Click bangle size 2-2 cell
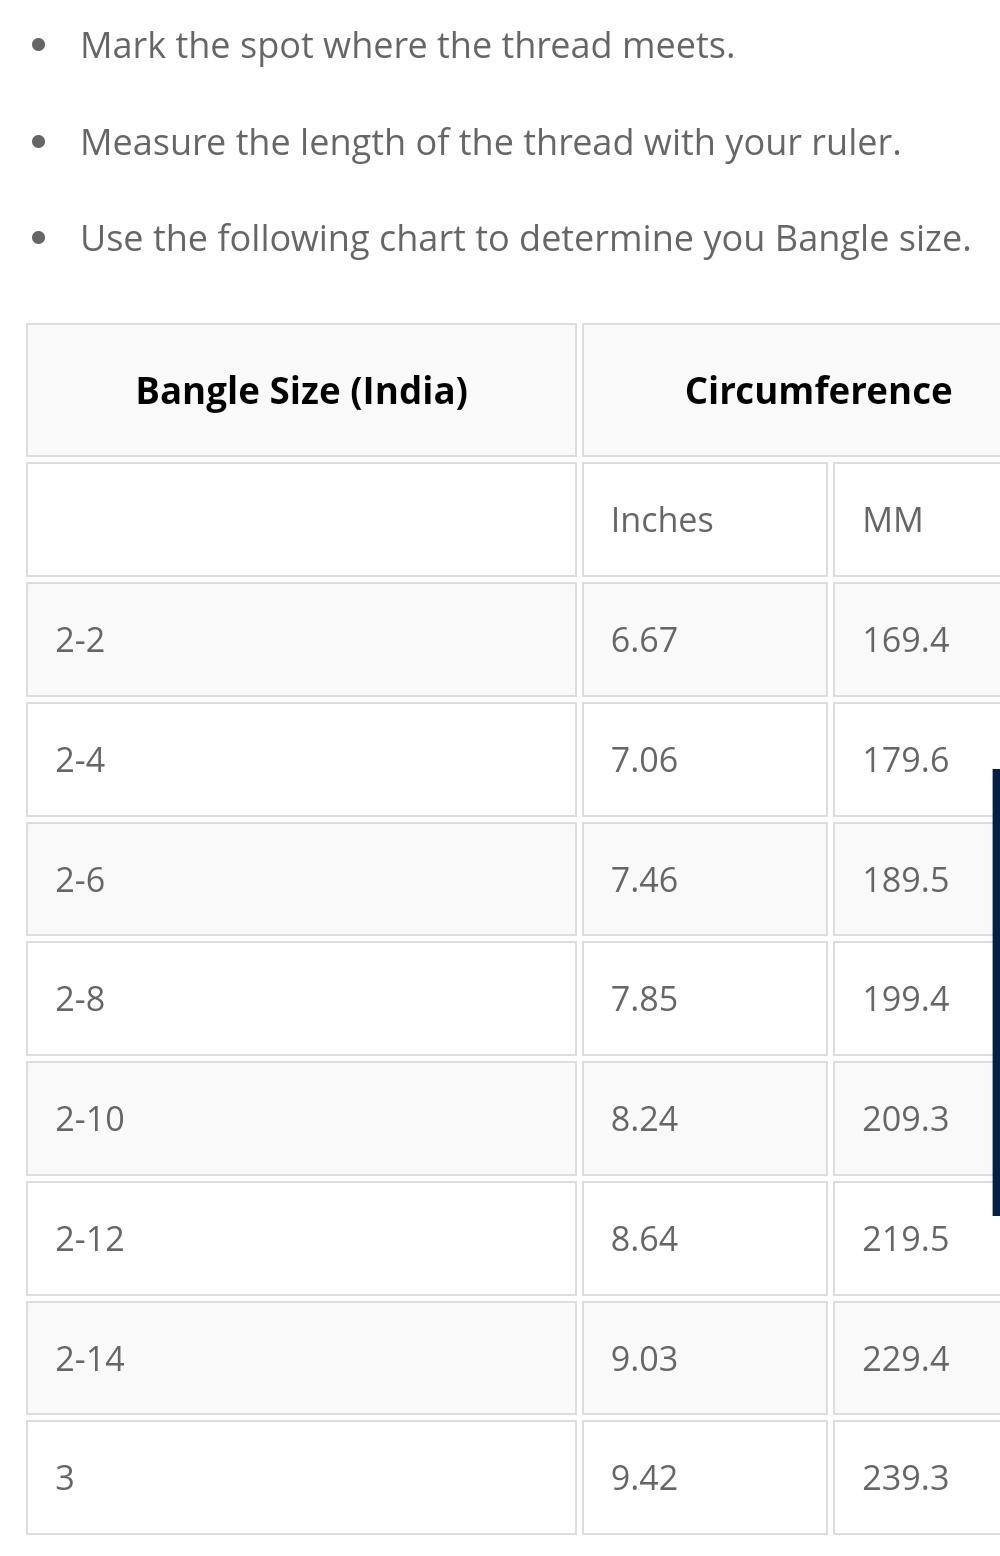The width and height of the screenshot is (1000, 1556). click(x=301, y=639)
